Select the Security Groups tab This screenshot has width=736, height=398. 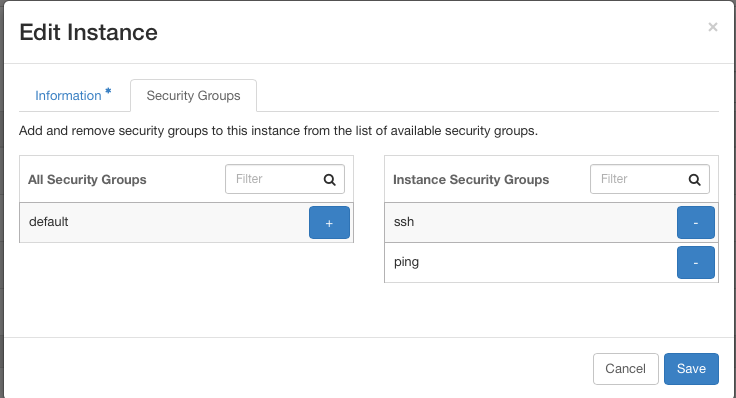193,96
